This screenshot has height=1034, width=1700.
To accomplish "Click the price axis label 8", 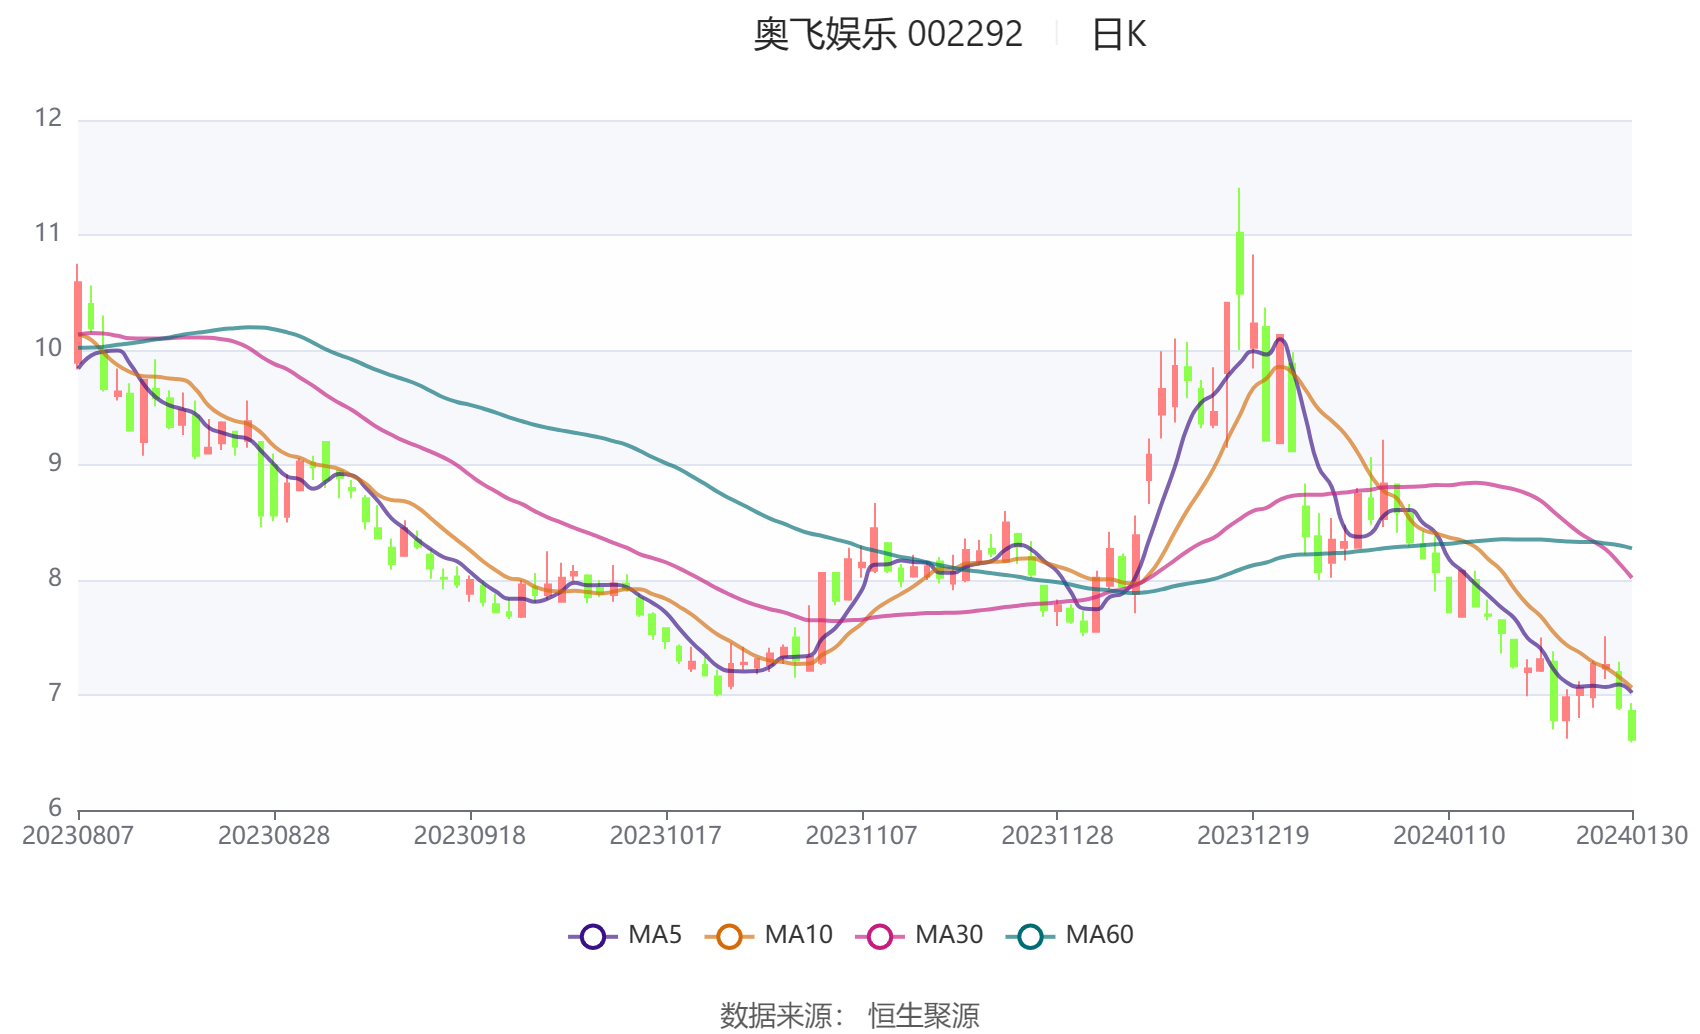I will tap(55, 578).
